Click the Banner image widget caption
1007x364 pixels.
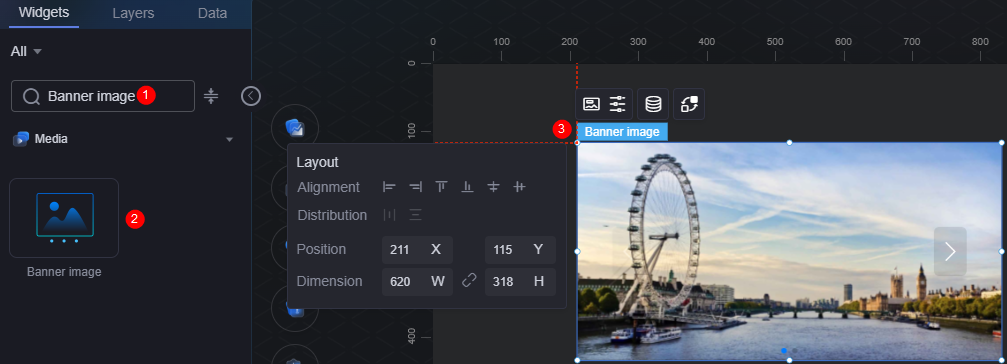[64, 272]
